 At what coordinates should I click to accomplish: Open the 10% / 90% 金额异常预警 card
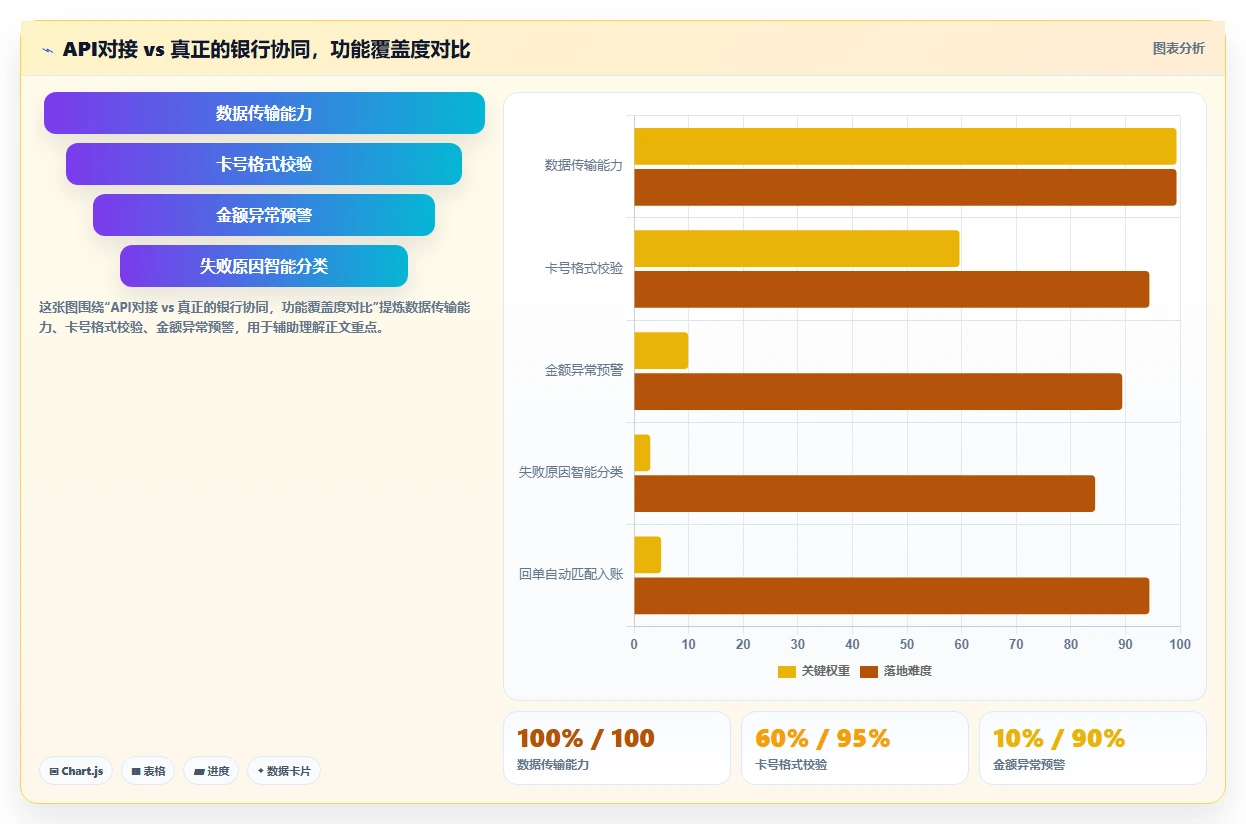(x=1093, y=748)
